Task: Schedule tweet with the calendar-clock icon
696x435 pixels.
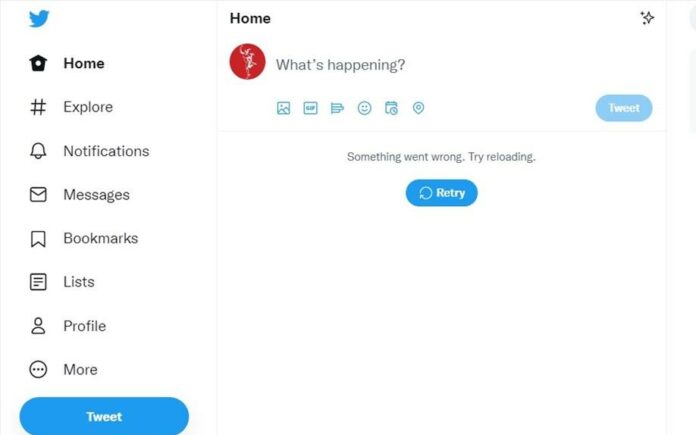Action: (x=391, y=108)
